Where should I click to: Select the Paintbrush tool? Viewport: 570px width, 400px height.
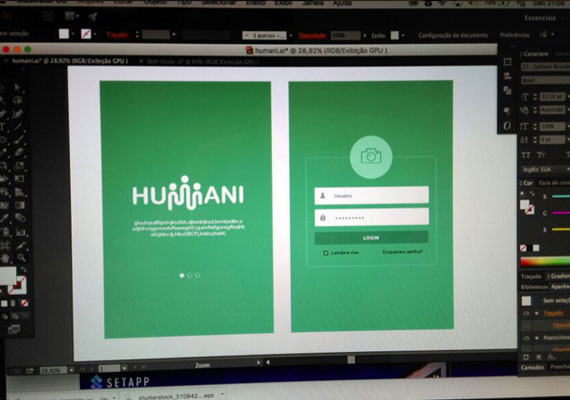pos(19,140)
